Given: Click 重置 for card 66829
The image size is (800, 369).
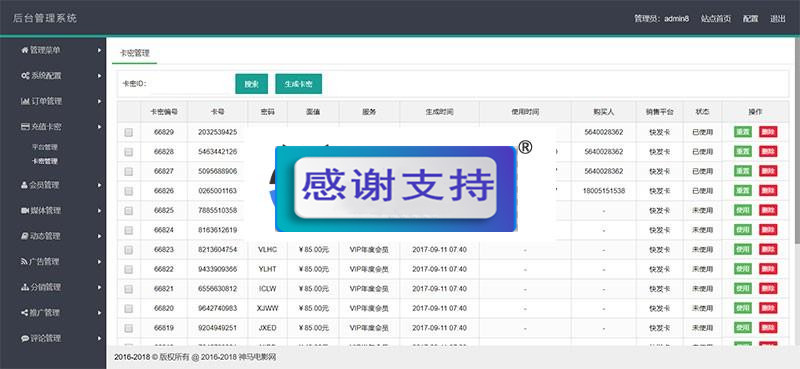Looking at the screenshot, I should (x=743, y=132).
